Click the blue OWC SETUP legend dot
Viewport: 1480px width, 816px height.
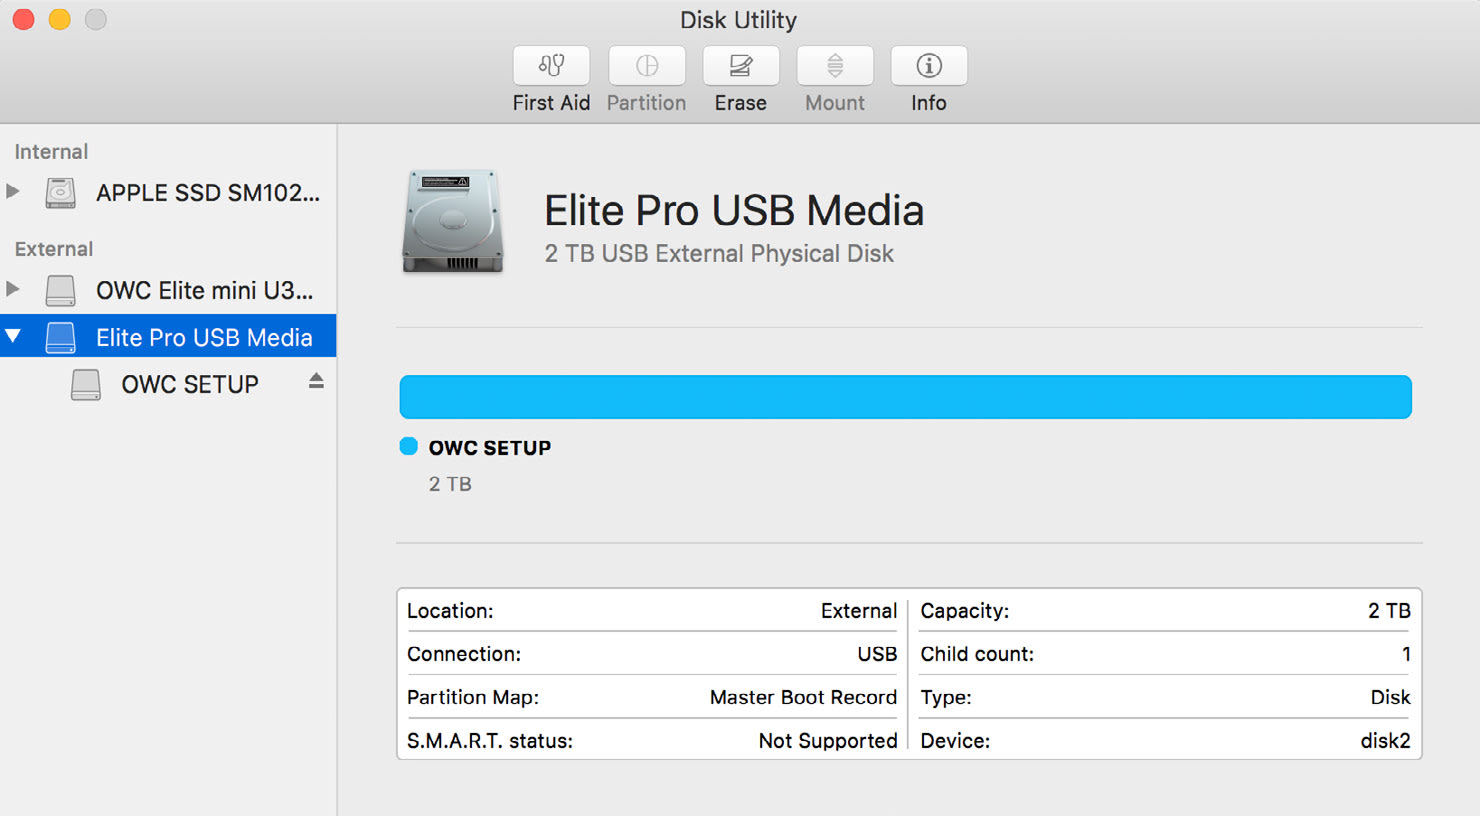point(408,446)
